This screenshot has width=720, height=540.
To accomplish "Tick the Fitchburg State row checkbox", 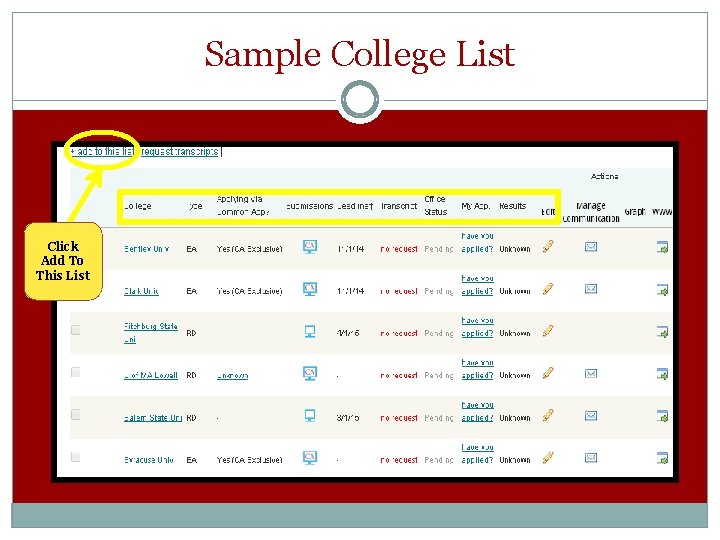I will pyautogui.click(x=76, y=330).
